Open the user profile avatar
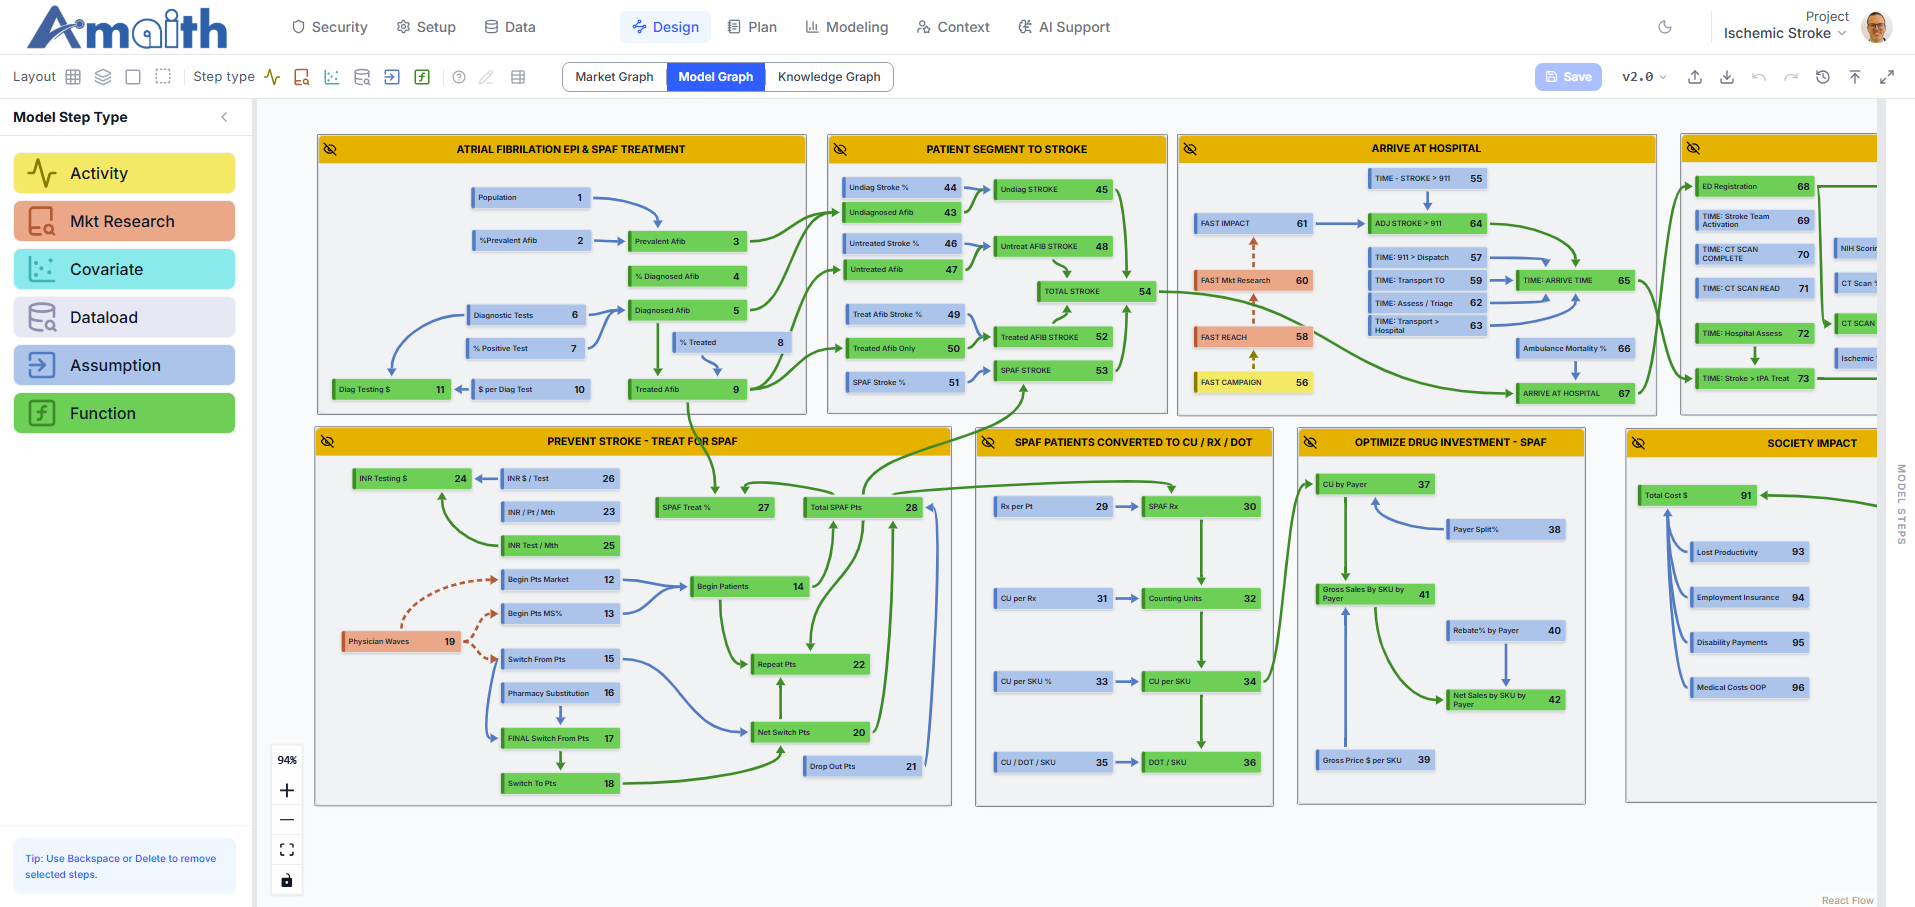The width and height of the screenshot is (1915, 907). click(1876, 27)
